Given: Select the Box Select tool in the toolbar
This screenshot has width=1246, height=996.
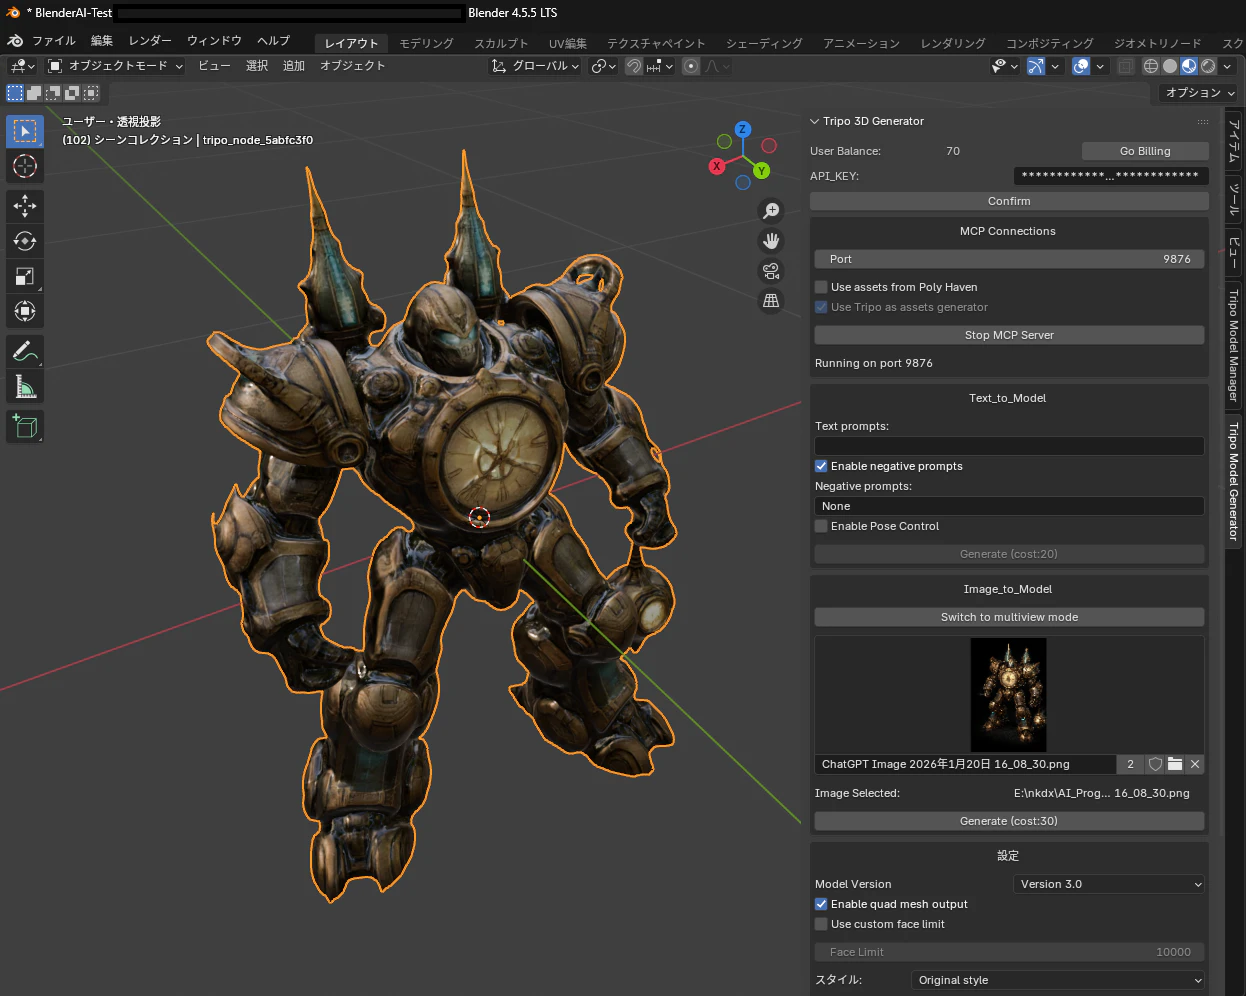Looking at the screenshot, I should [25, 131].
